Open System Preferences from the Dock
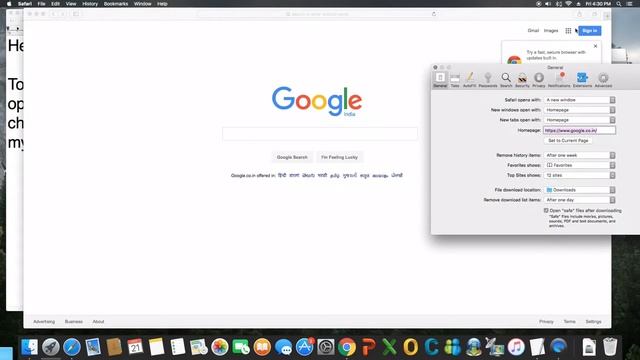This screenshot has height=360, width=640. (x=326, y=347)
